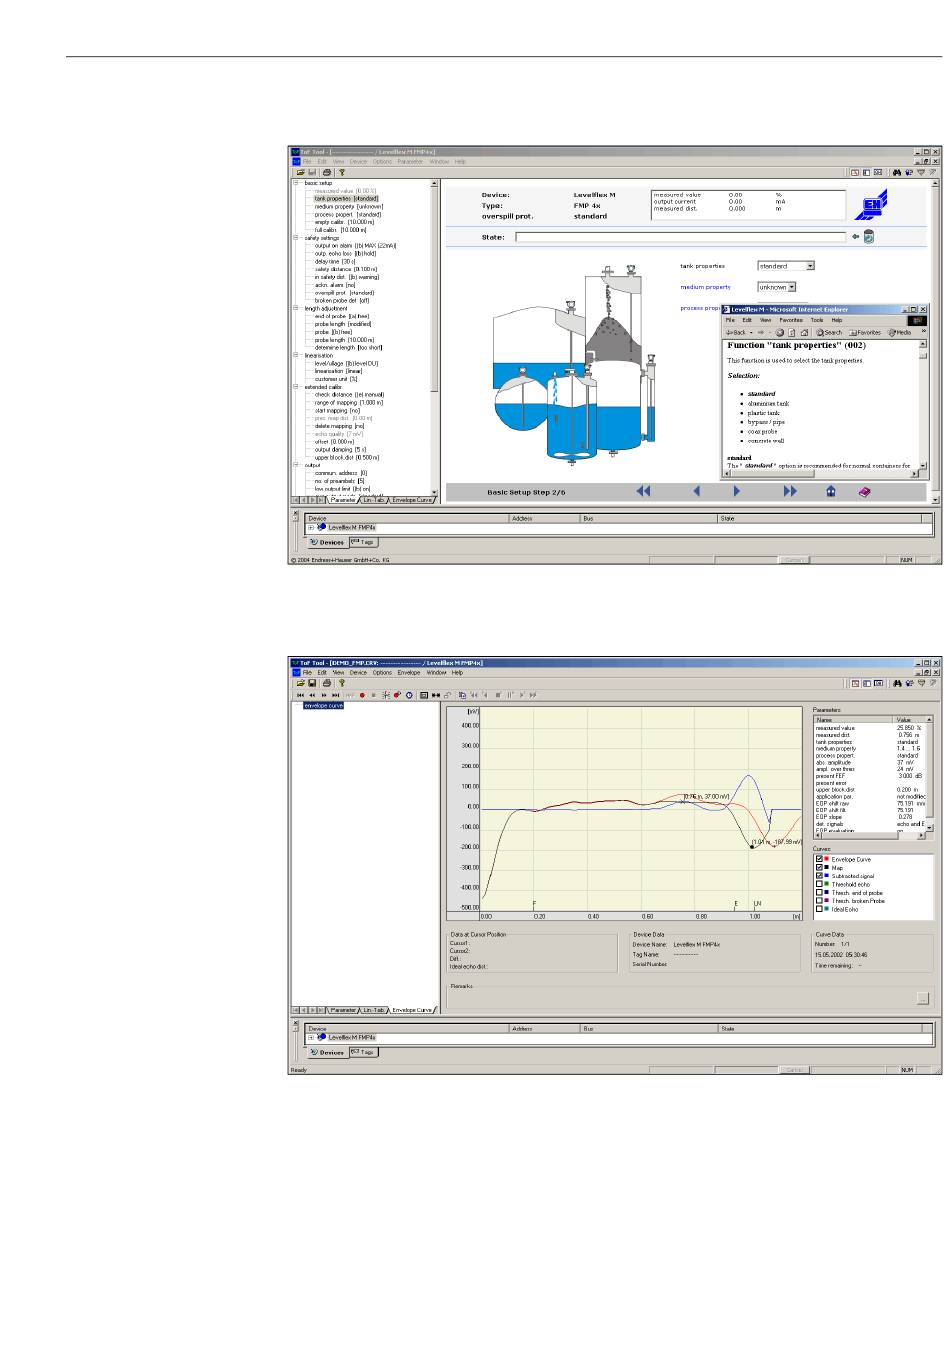The width and height of the screenshot is (950, 1370).
Task: Collapse the safety settings tree node
Action: click(296, 238)
